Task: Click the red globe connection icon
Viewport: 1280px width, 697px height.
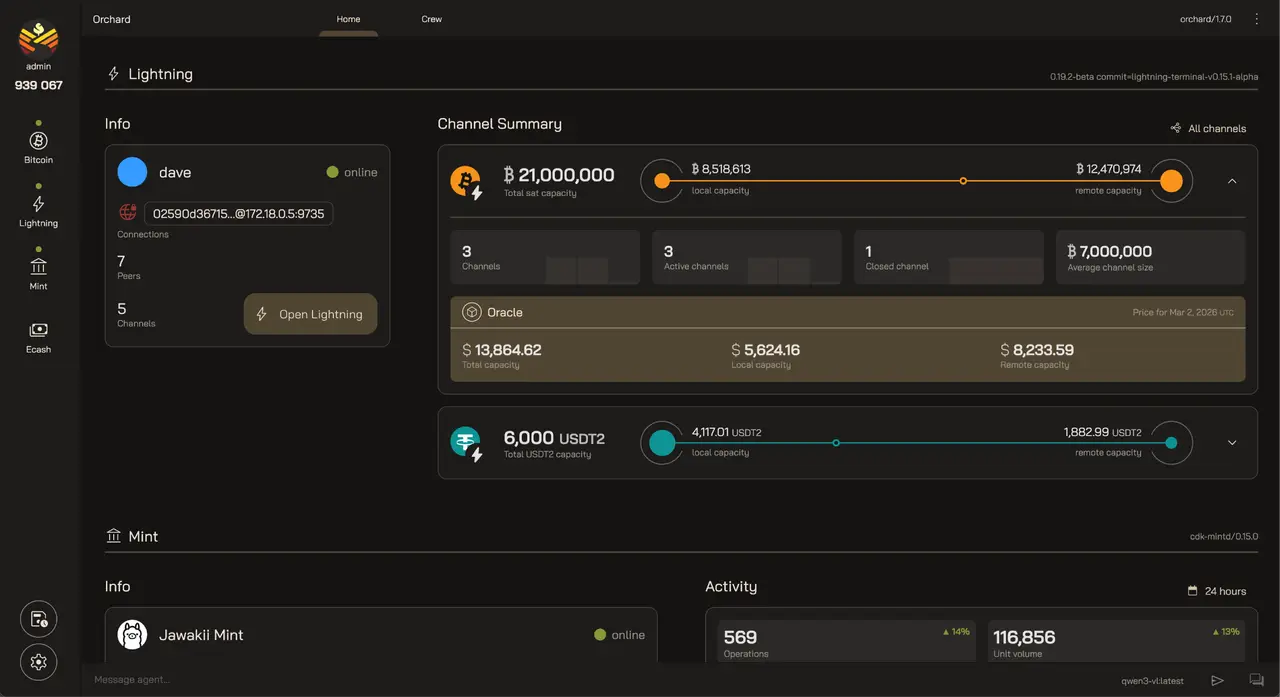Action: point(127,212)
